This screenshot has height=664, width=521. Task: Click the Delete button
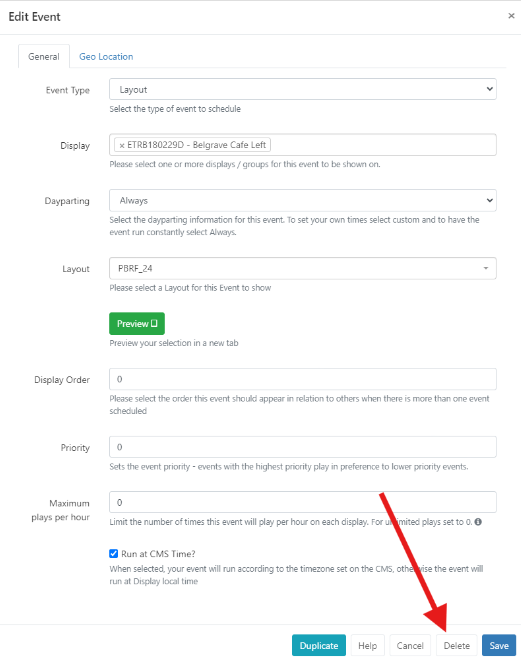(x=457, y=645)
